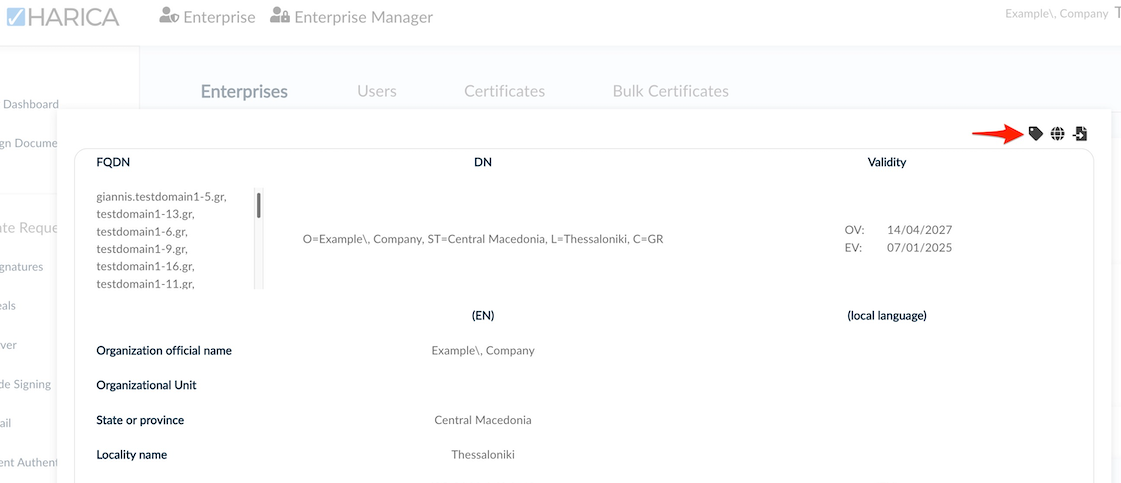Screen dimensions: 1121x483
Task: Click the document import icon
Action: pyautogui.click(x=1080, y=134)
